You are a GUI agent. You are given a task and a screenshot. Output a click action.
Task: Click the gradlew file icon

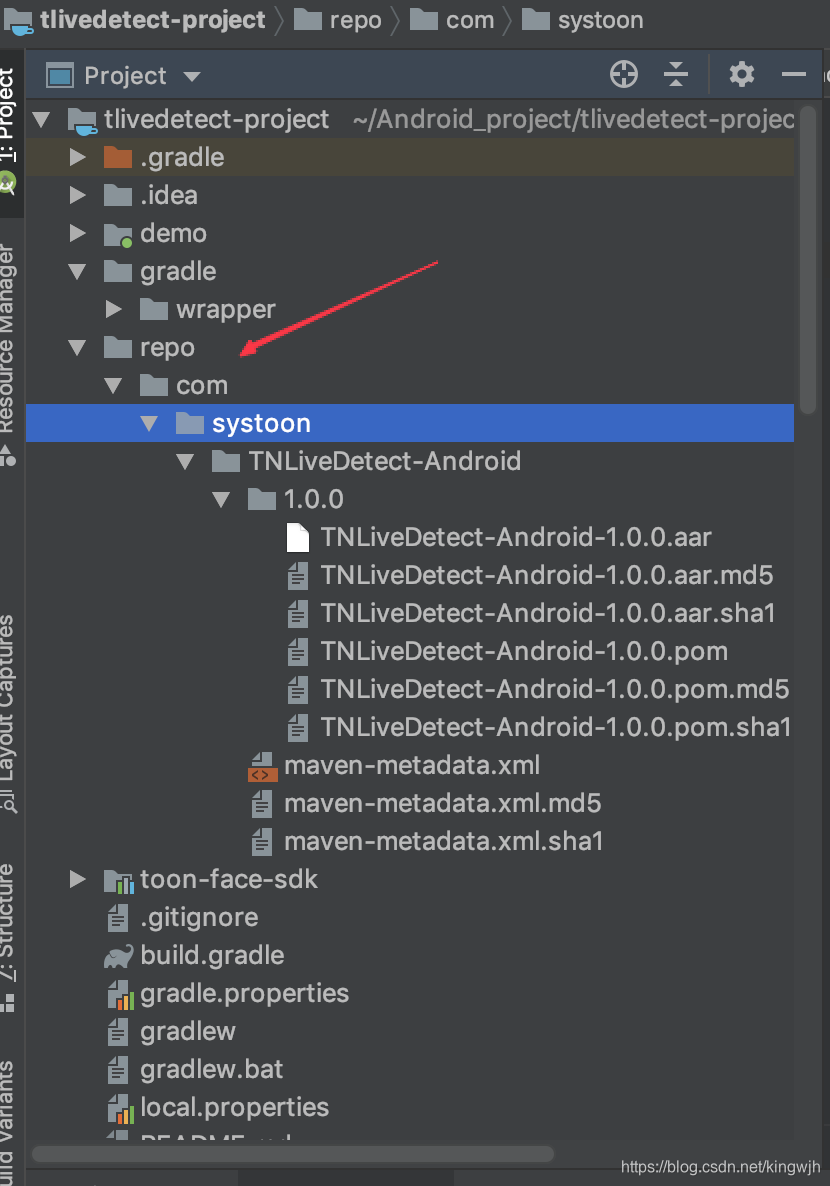coord(117,1032)
